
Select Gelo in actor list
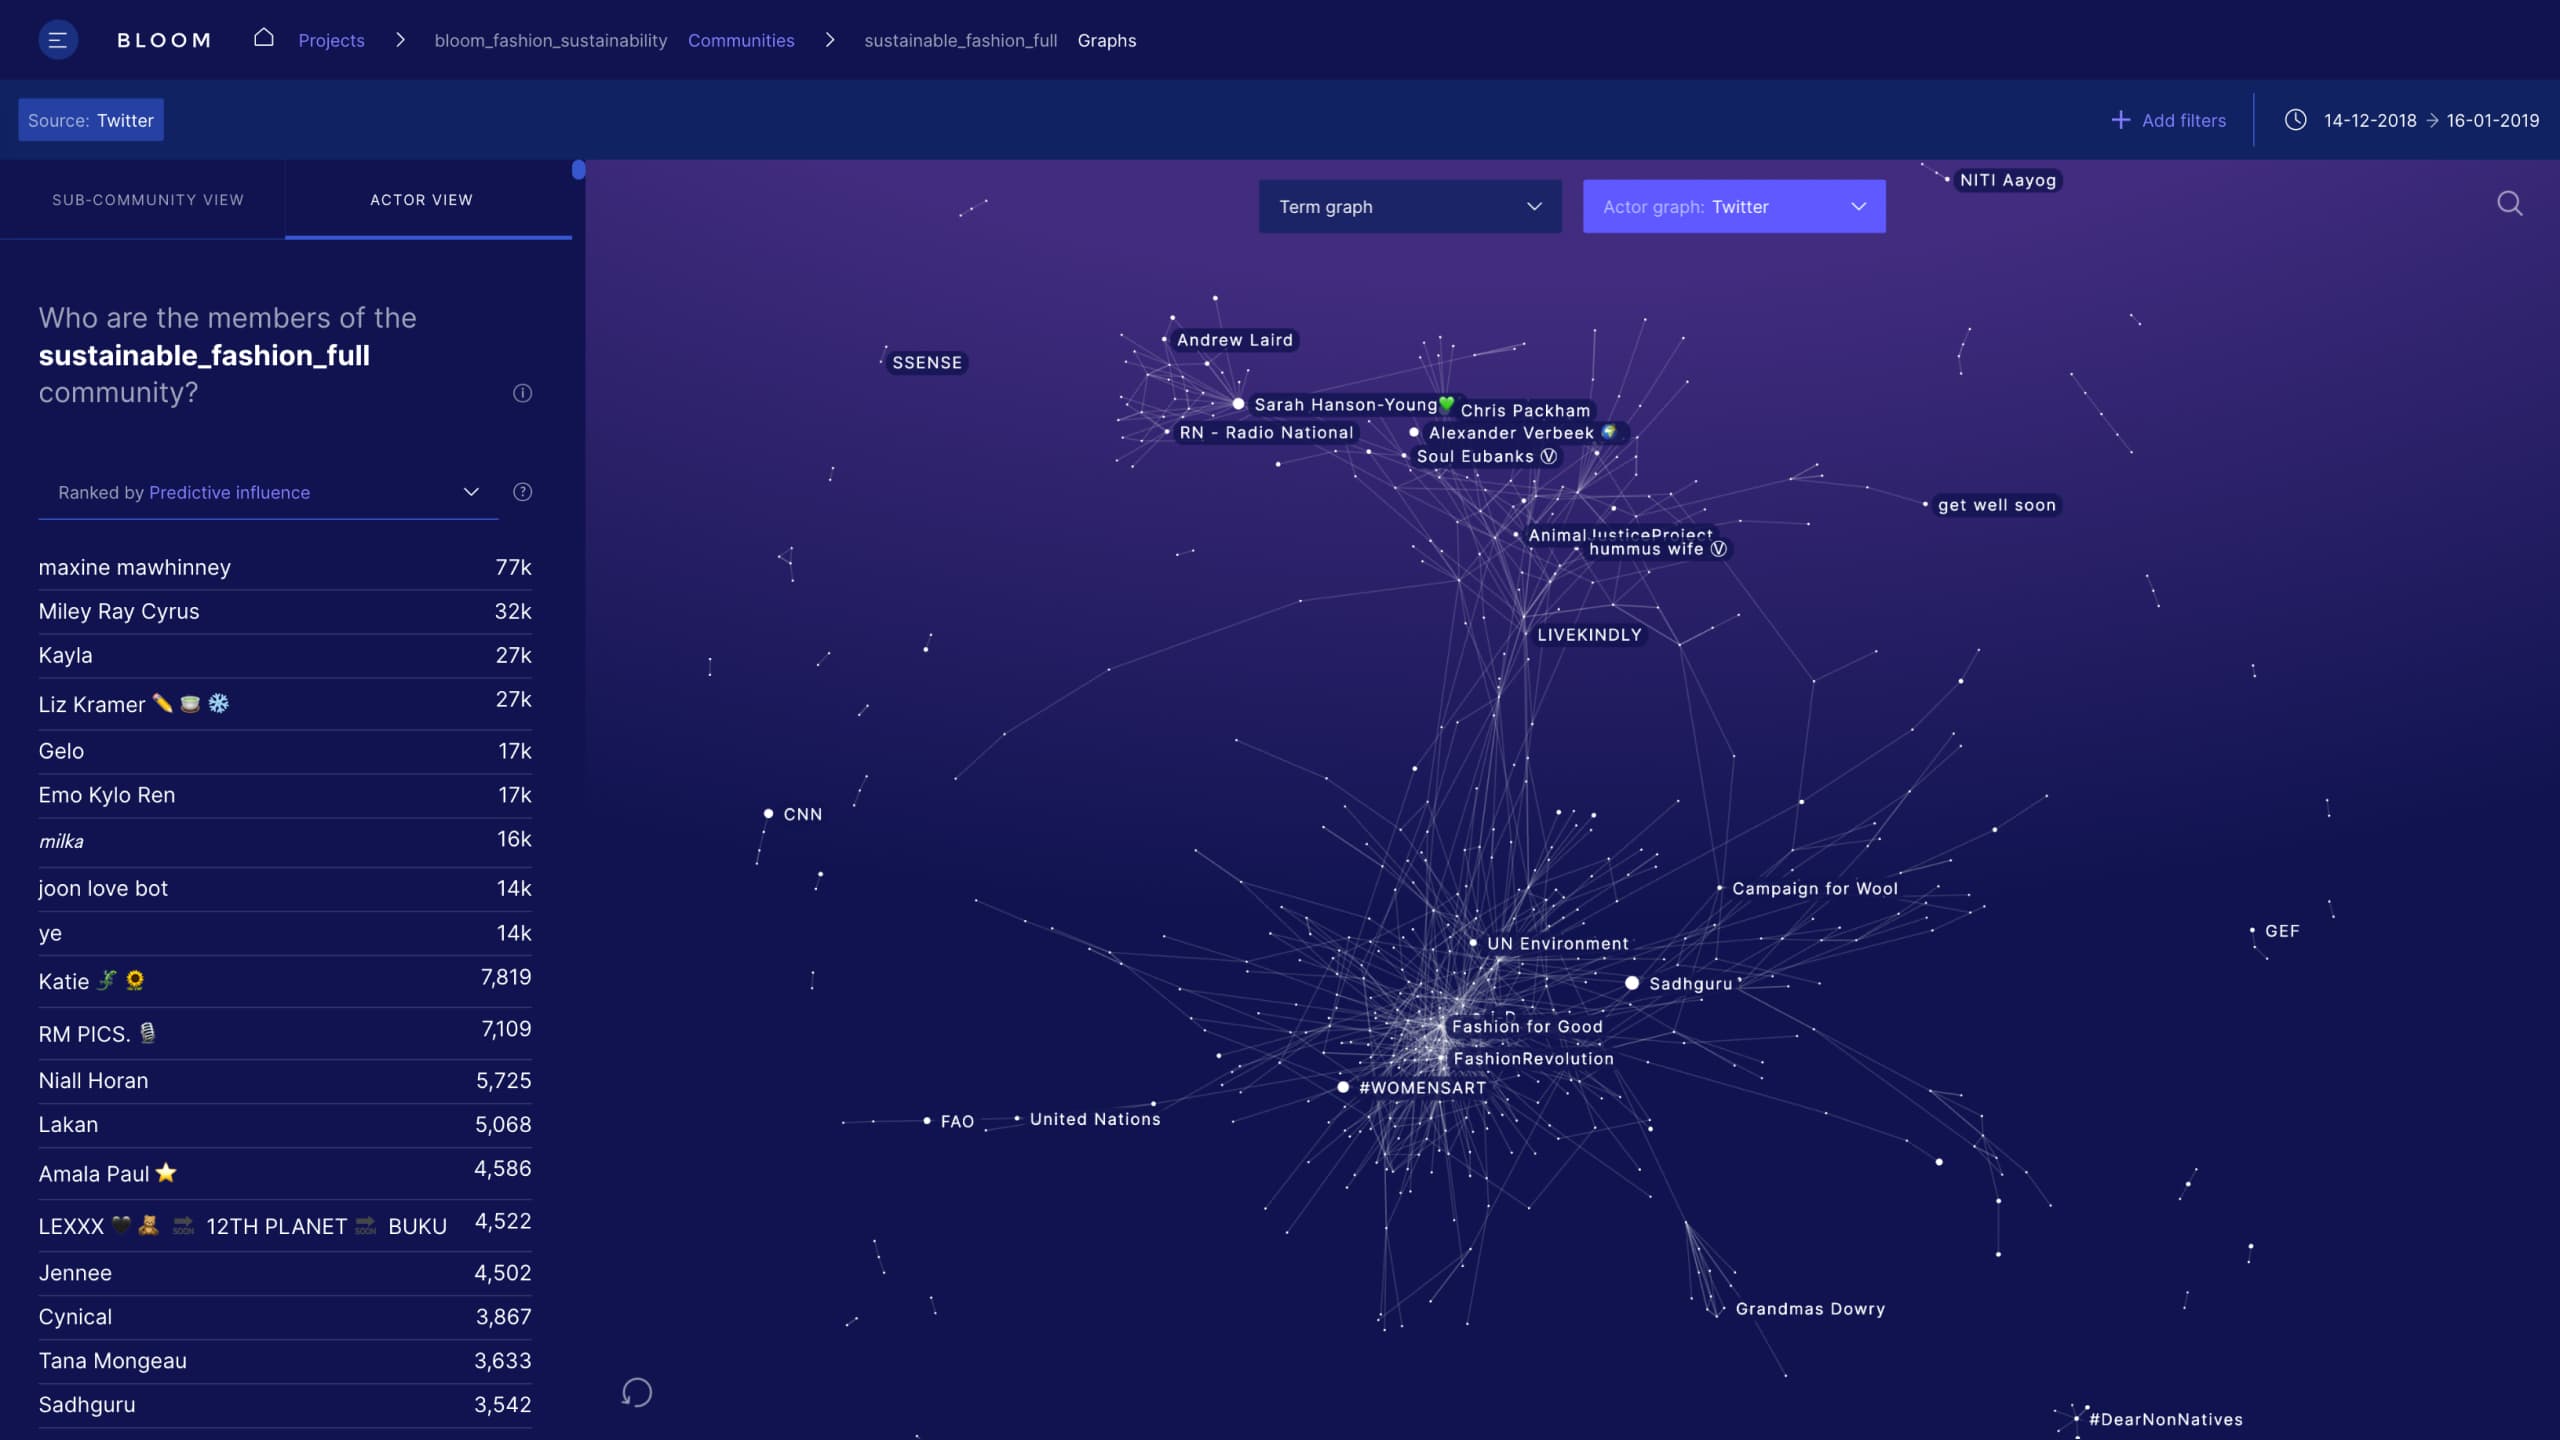point(285,751)
